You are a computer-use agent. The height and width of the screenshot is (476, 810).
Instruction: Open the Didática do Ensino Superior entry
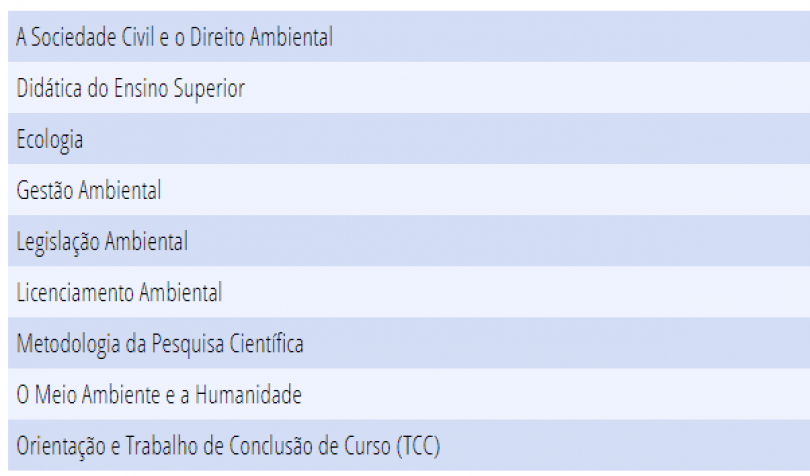point(409,87)
